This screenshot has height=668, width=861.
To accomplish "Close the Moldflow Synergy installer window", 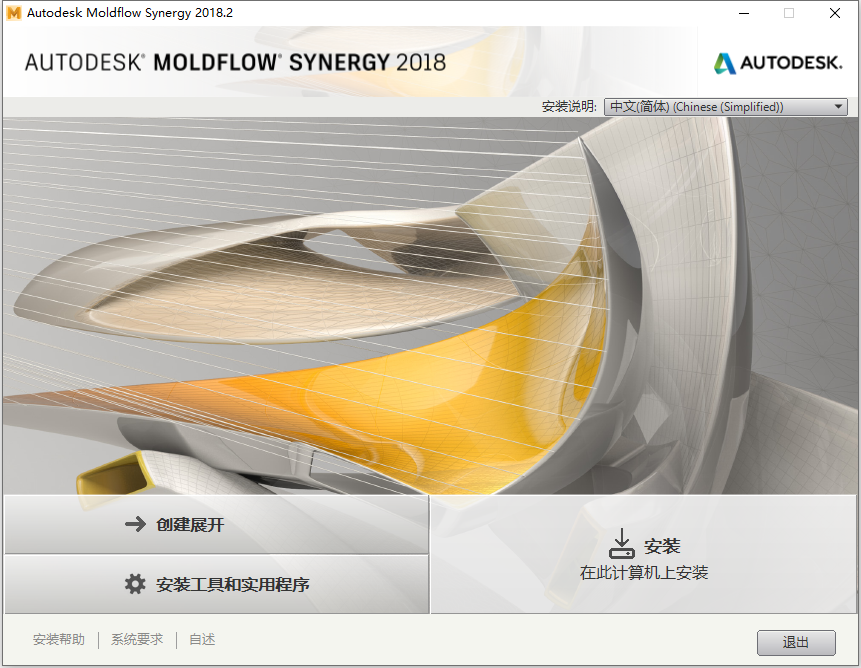I will (835, 13).
